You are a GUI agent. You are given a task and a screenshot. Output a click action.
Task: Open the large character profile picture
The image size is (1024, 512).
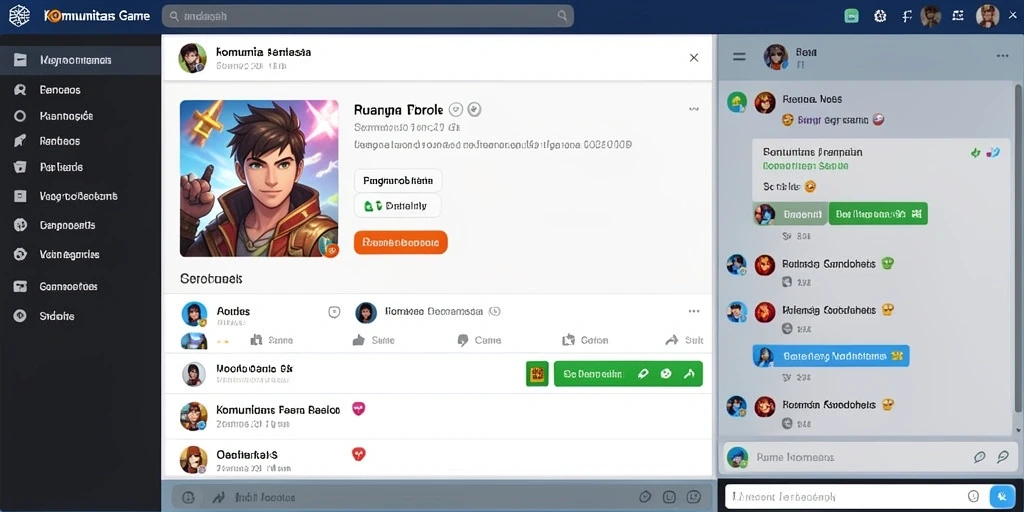click(259, 178)
